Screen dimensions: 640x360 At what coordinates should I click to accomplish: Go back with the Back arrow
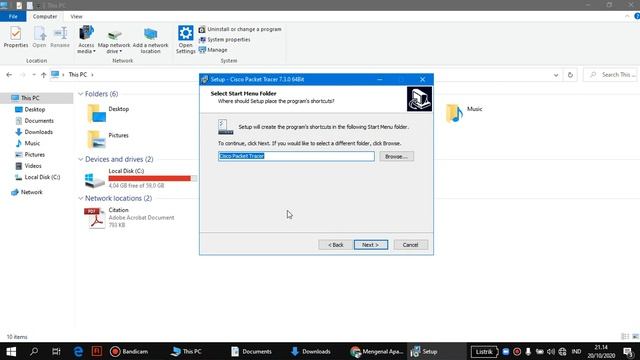9,75
